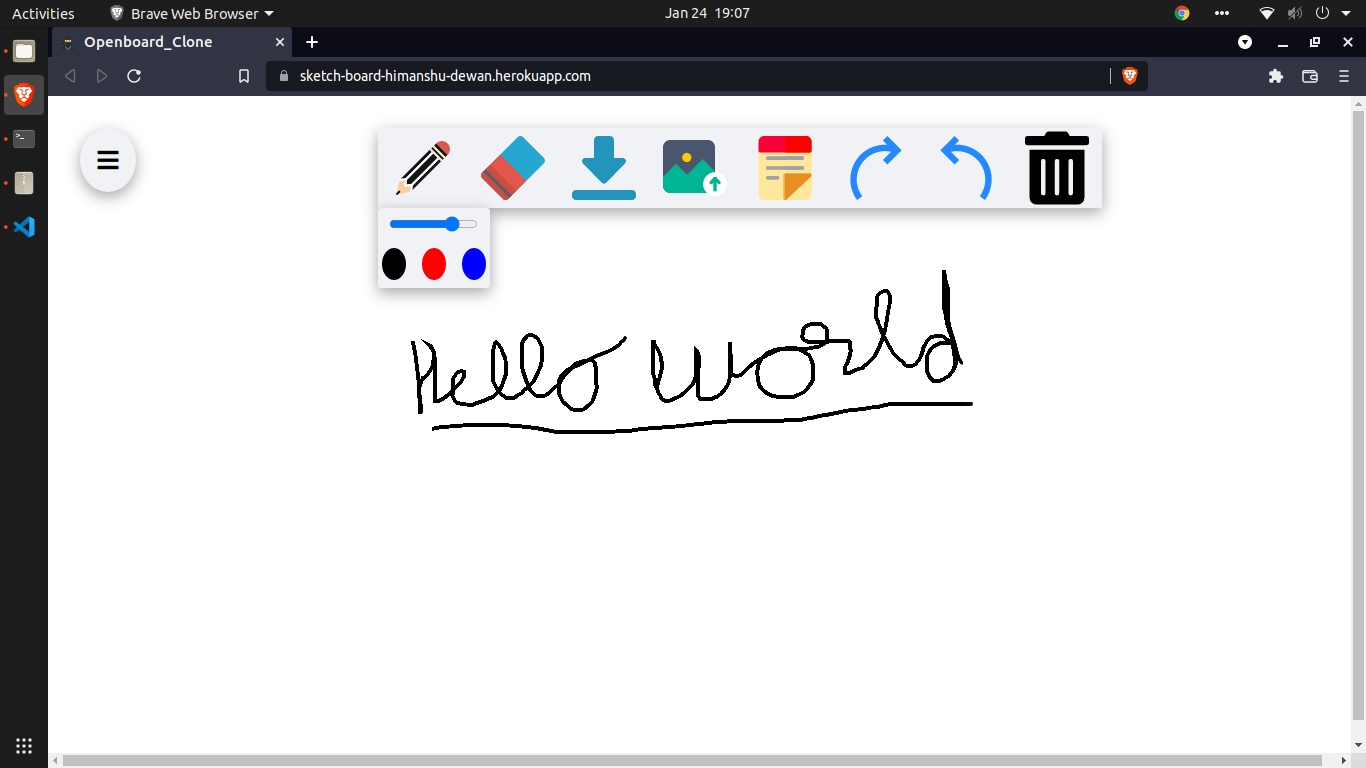Pick the blue pen color
1366x768 pixels.
(x=473, y=264)
